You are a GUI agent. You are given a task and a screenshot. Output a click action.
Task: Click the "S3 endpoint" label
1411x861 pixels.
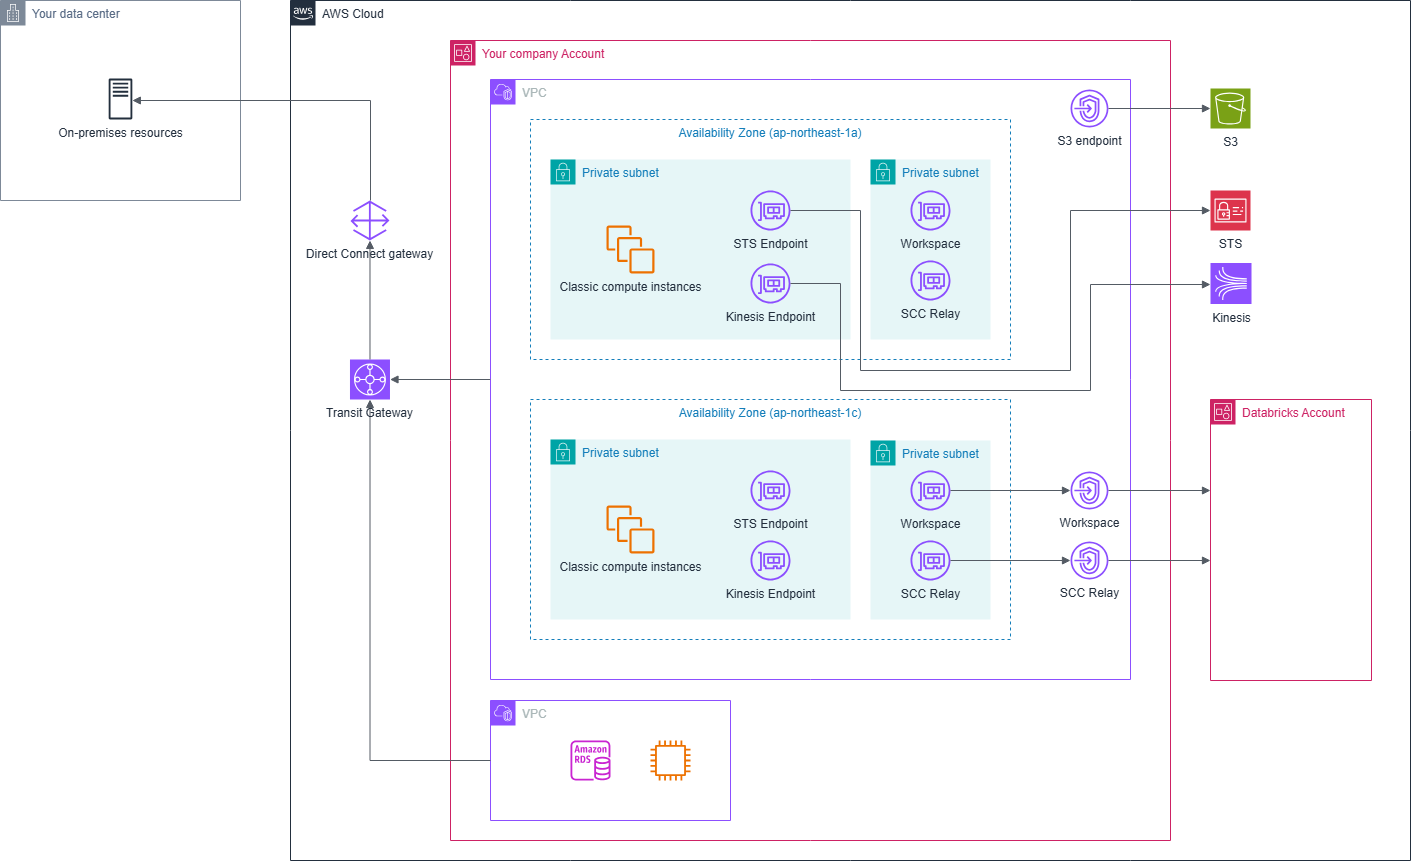click(x=1090, y=141)
